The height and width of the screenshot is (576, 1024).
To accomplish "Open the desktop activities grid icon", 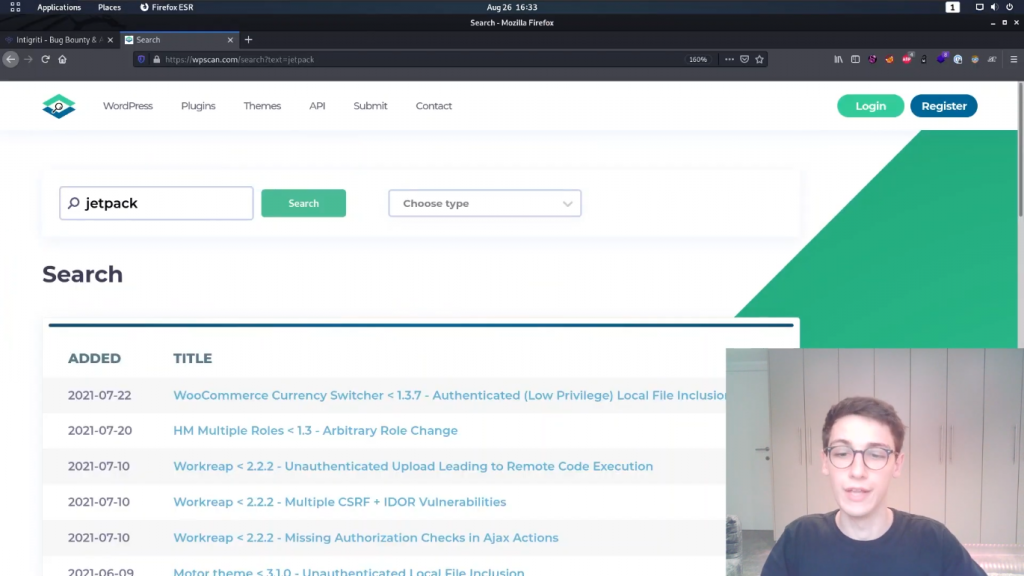I will (15, 7).
